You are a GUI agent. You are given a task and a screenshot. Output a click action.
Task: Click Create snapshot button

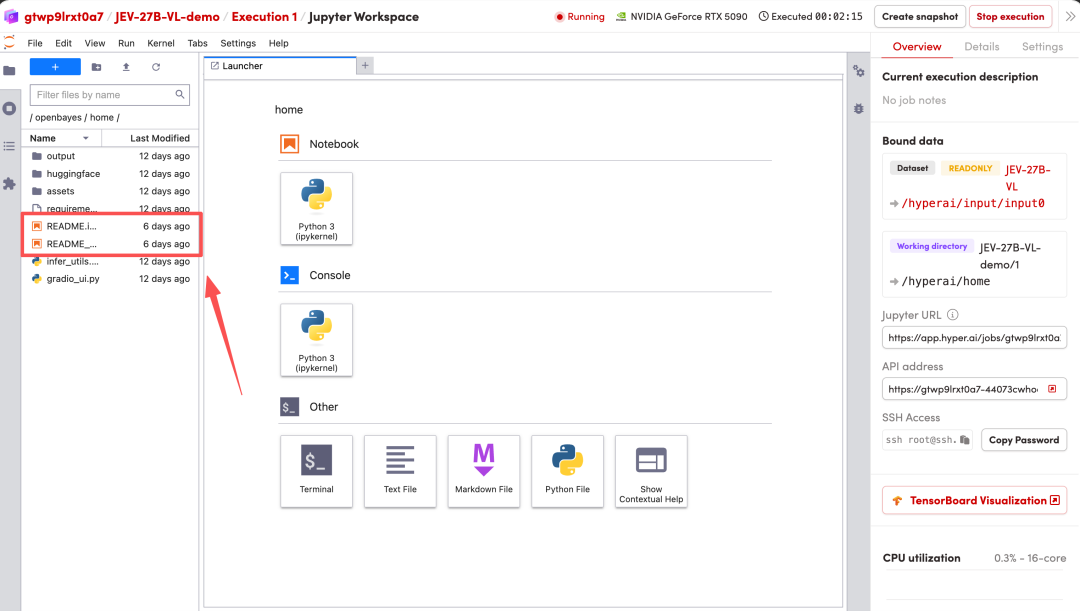click(920, 17)
